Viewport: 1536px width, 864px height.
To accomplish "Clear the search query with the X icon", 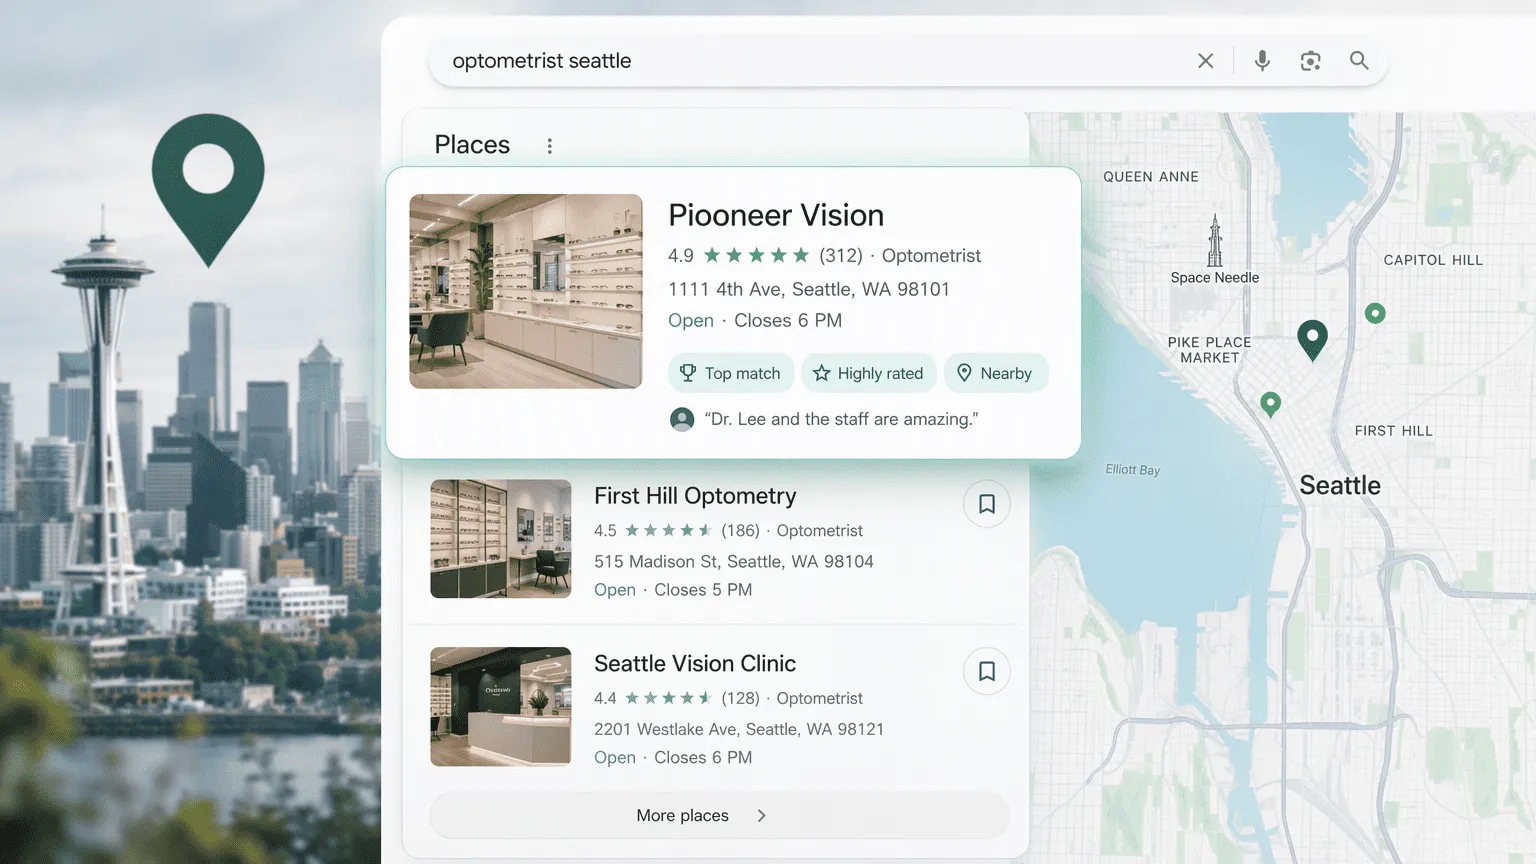I will click(x=1205, y=61).
